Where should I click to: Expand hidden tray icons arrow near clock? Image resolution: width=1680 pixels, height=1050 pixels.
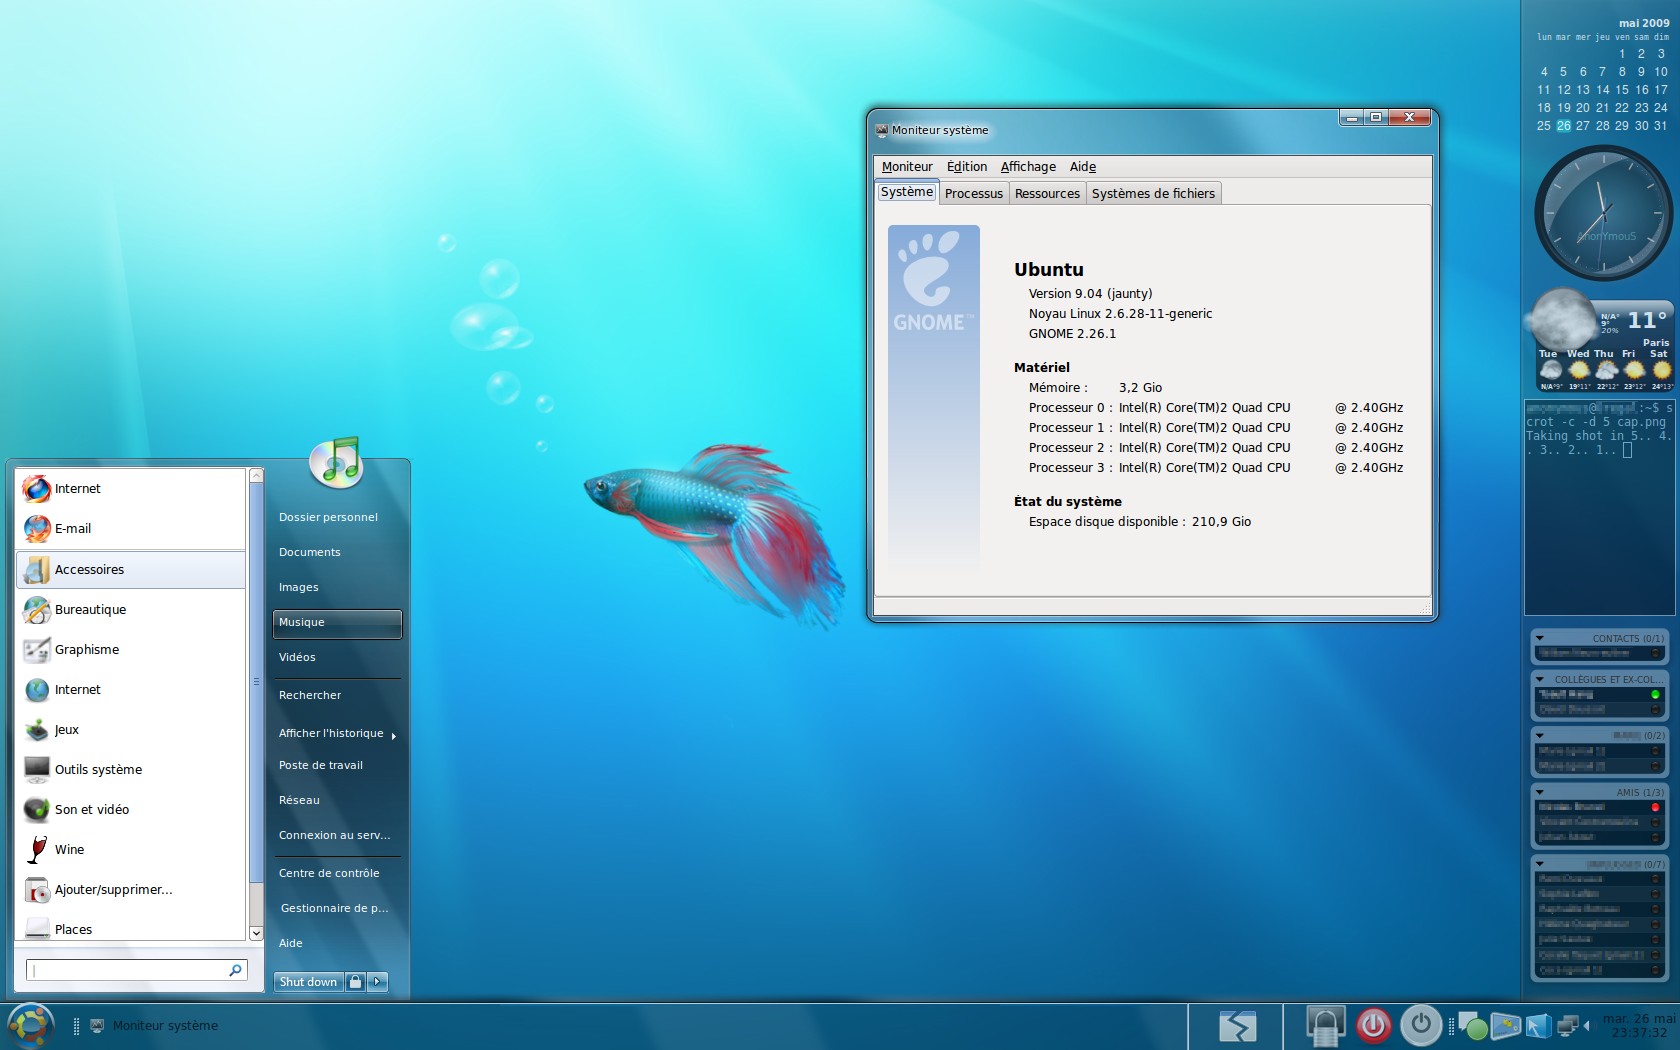1587,1026
